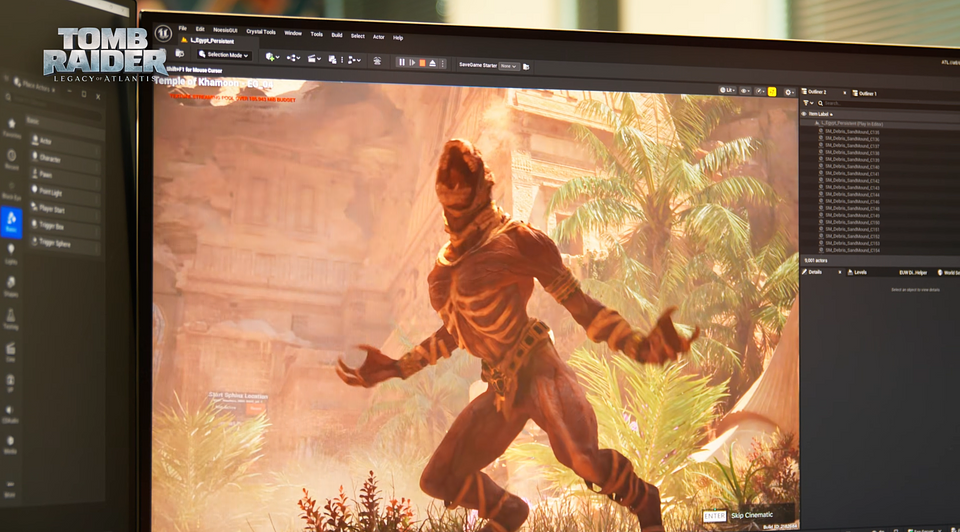960x532 pixels.
Task: Open the Lit view mode dropdown
Action: pyautogui.click(x=727, y=91)
